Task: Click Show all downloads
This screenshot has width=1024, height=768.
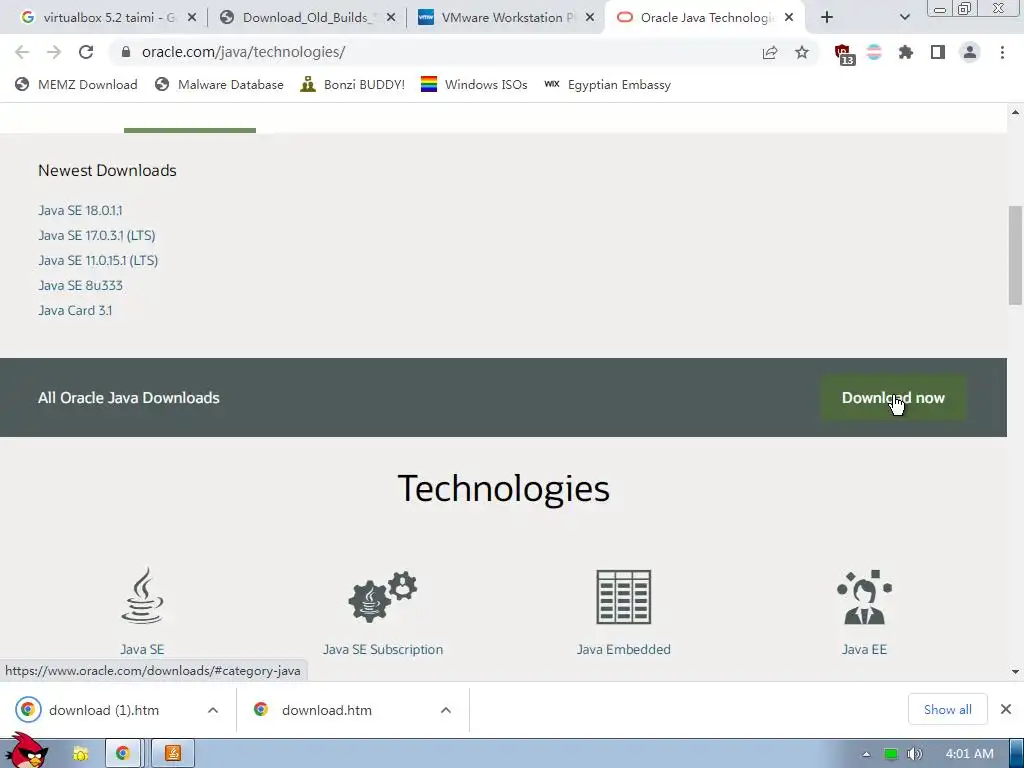Action: point(948,709)
